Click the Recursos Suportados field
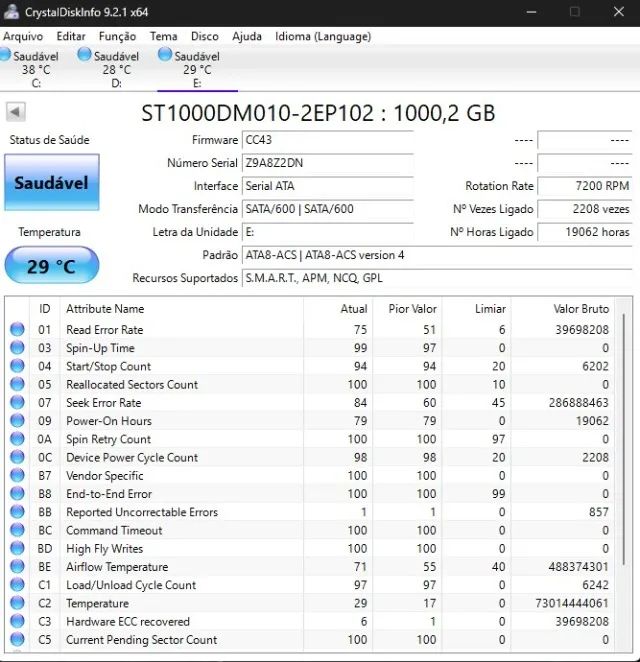This screenshot has height=662, width=640. tap(437, 278)
